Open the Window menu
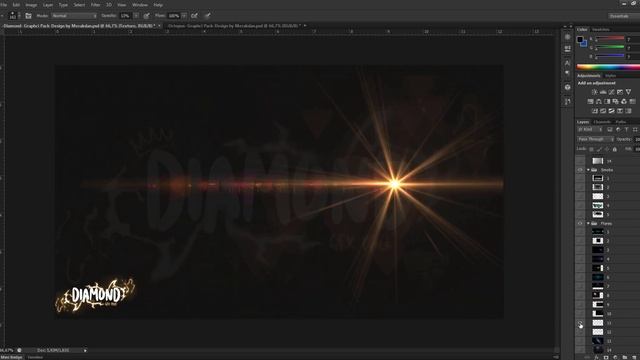This screenshot has height=360, width=640. coord(140,5)
